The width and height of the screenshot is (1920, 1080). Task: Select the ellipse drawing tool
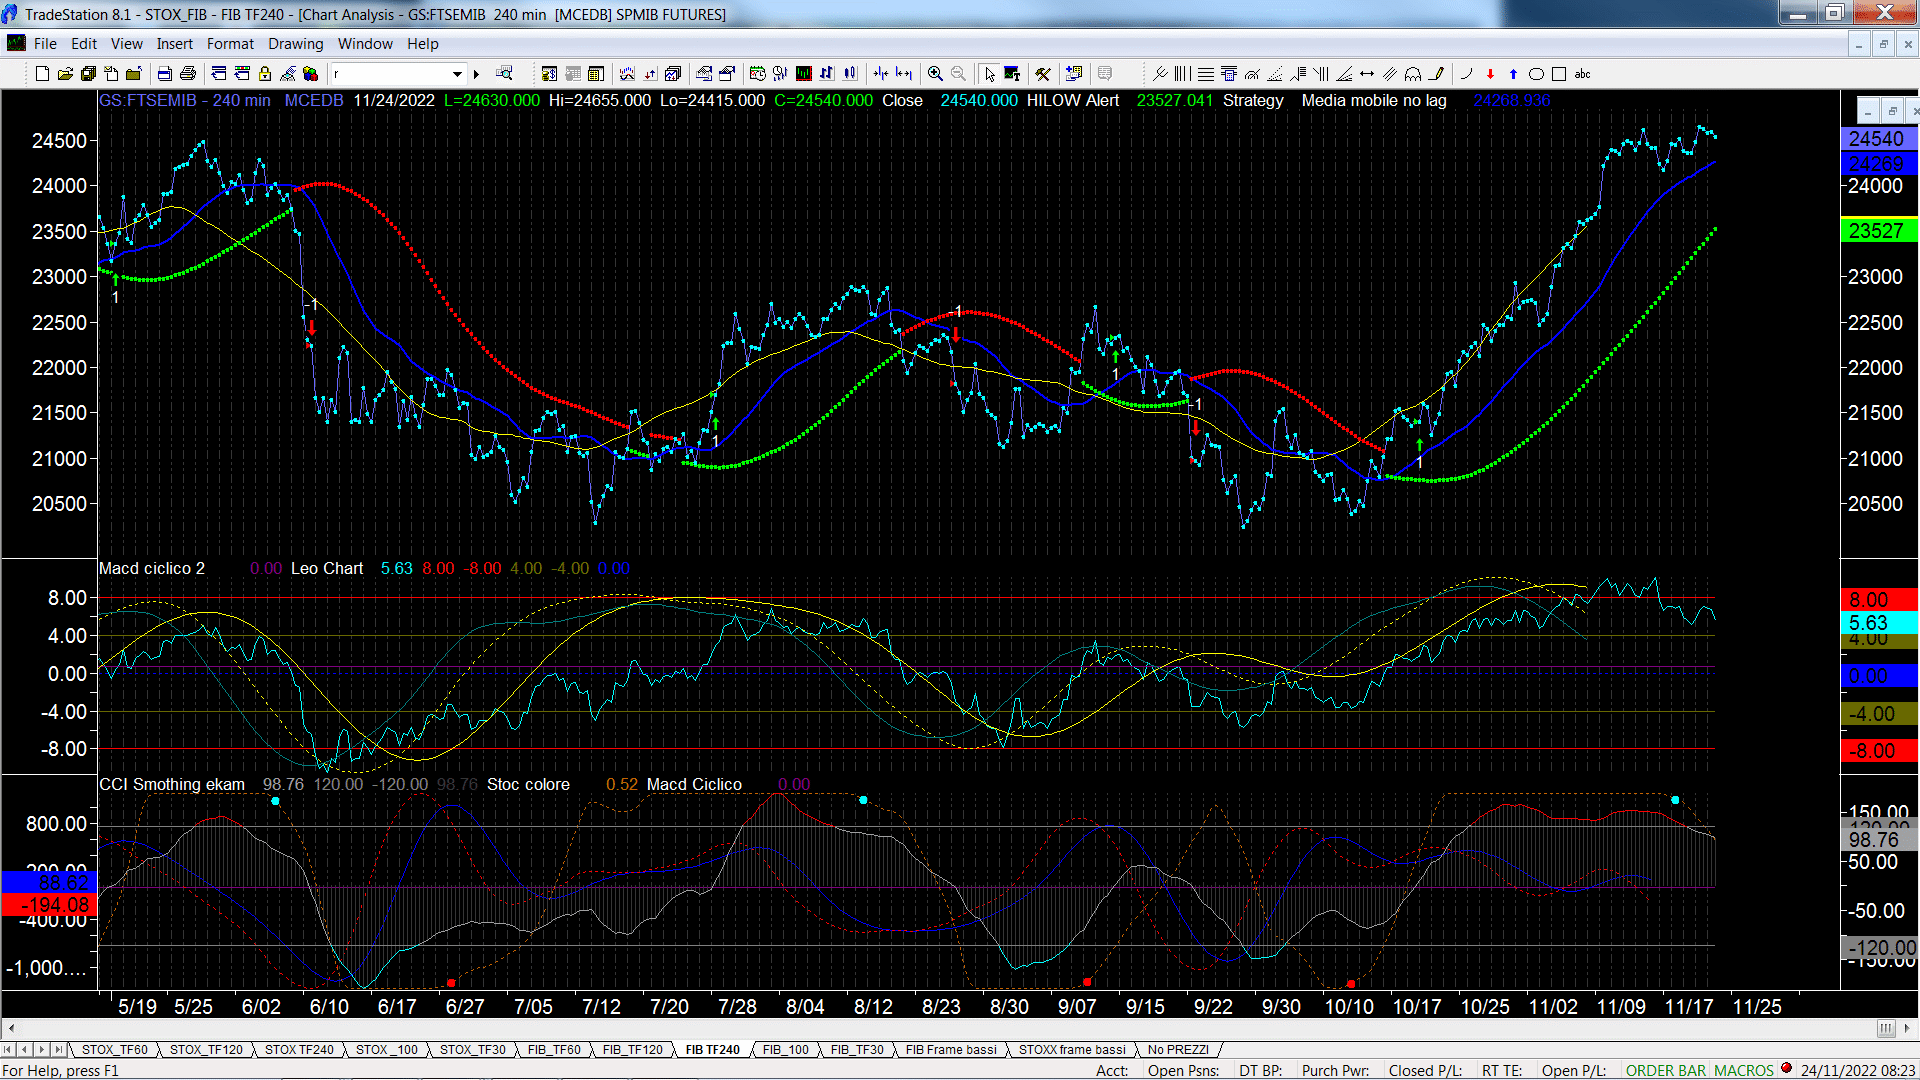click(x=1536, y=74)
